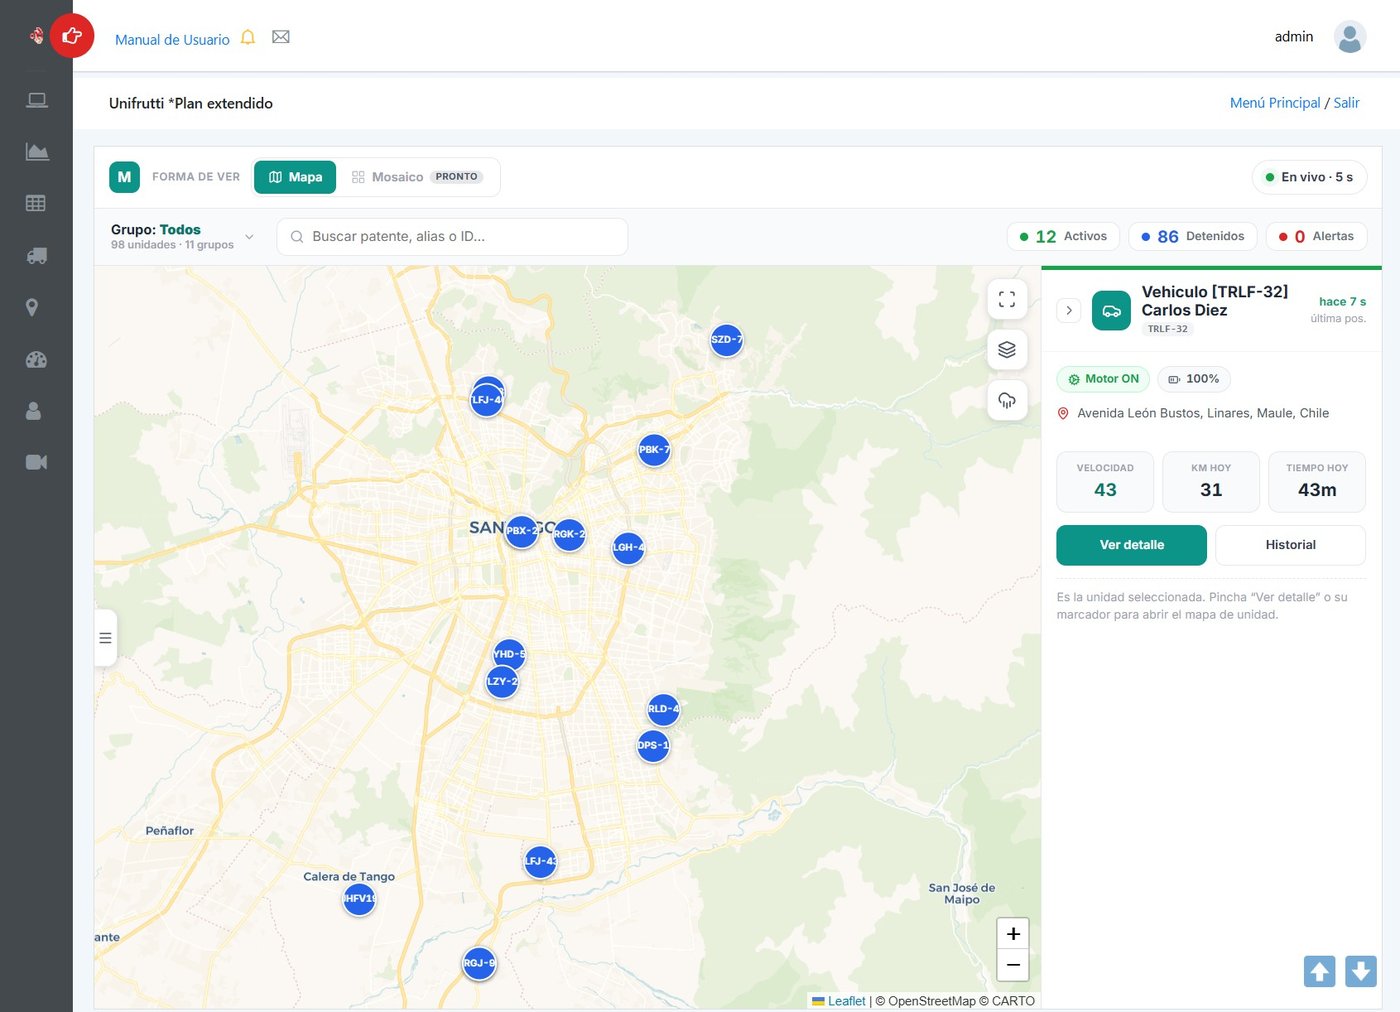Click the red hand pointer logo button

pyautogui.click(x=72, y=36)
